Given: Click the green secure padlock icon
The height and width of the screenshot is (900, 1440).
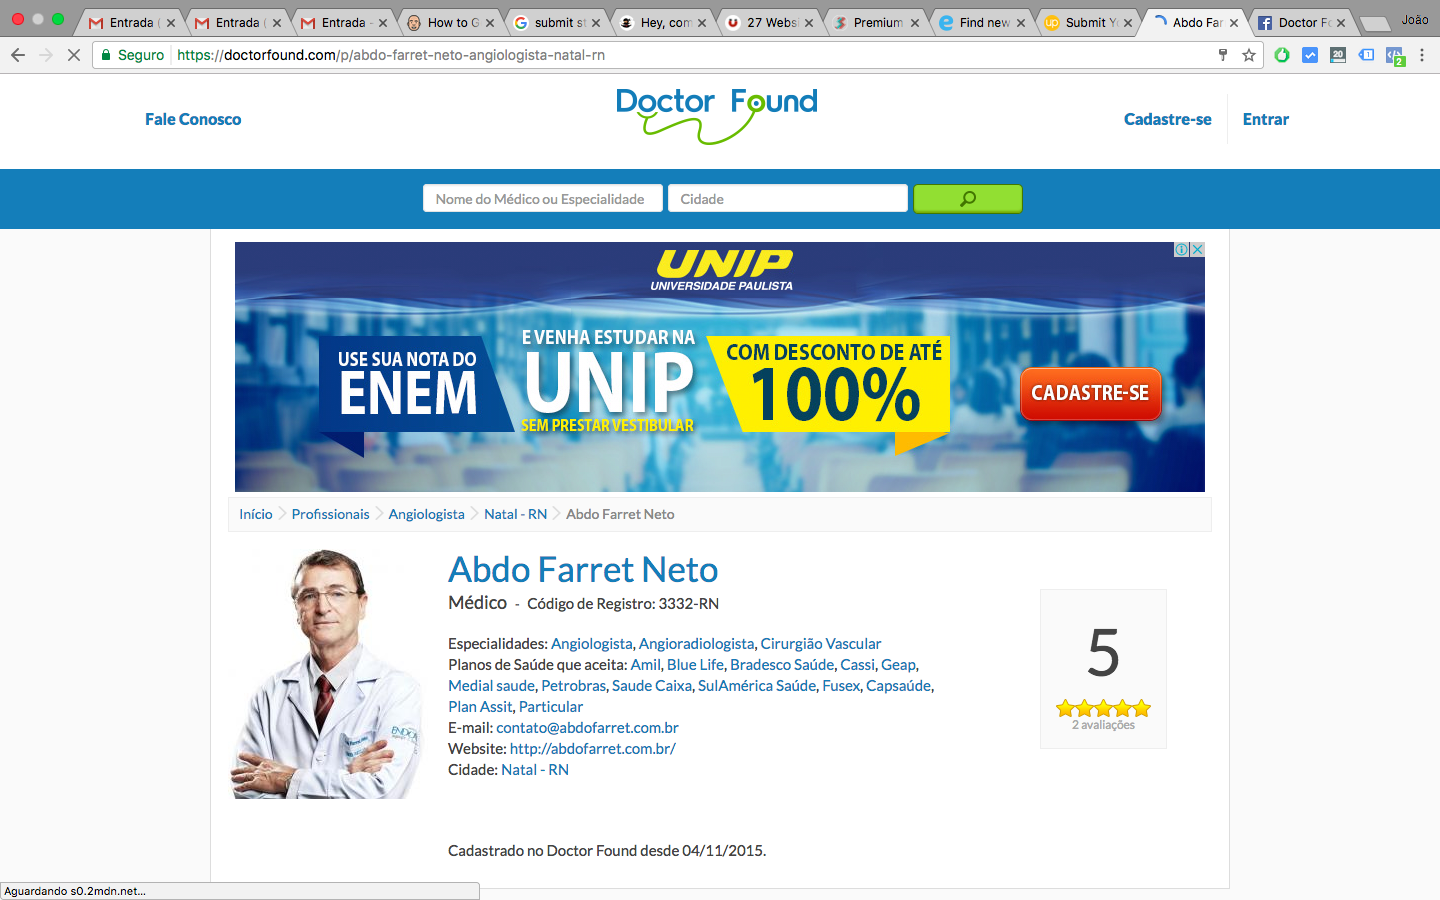Looking at the screenshot, I should 106,55.
